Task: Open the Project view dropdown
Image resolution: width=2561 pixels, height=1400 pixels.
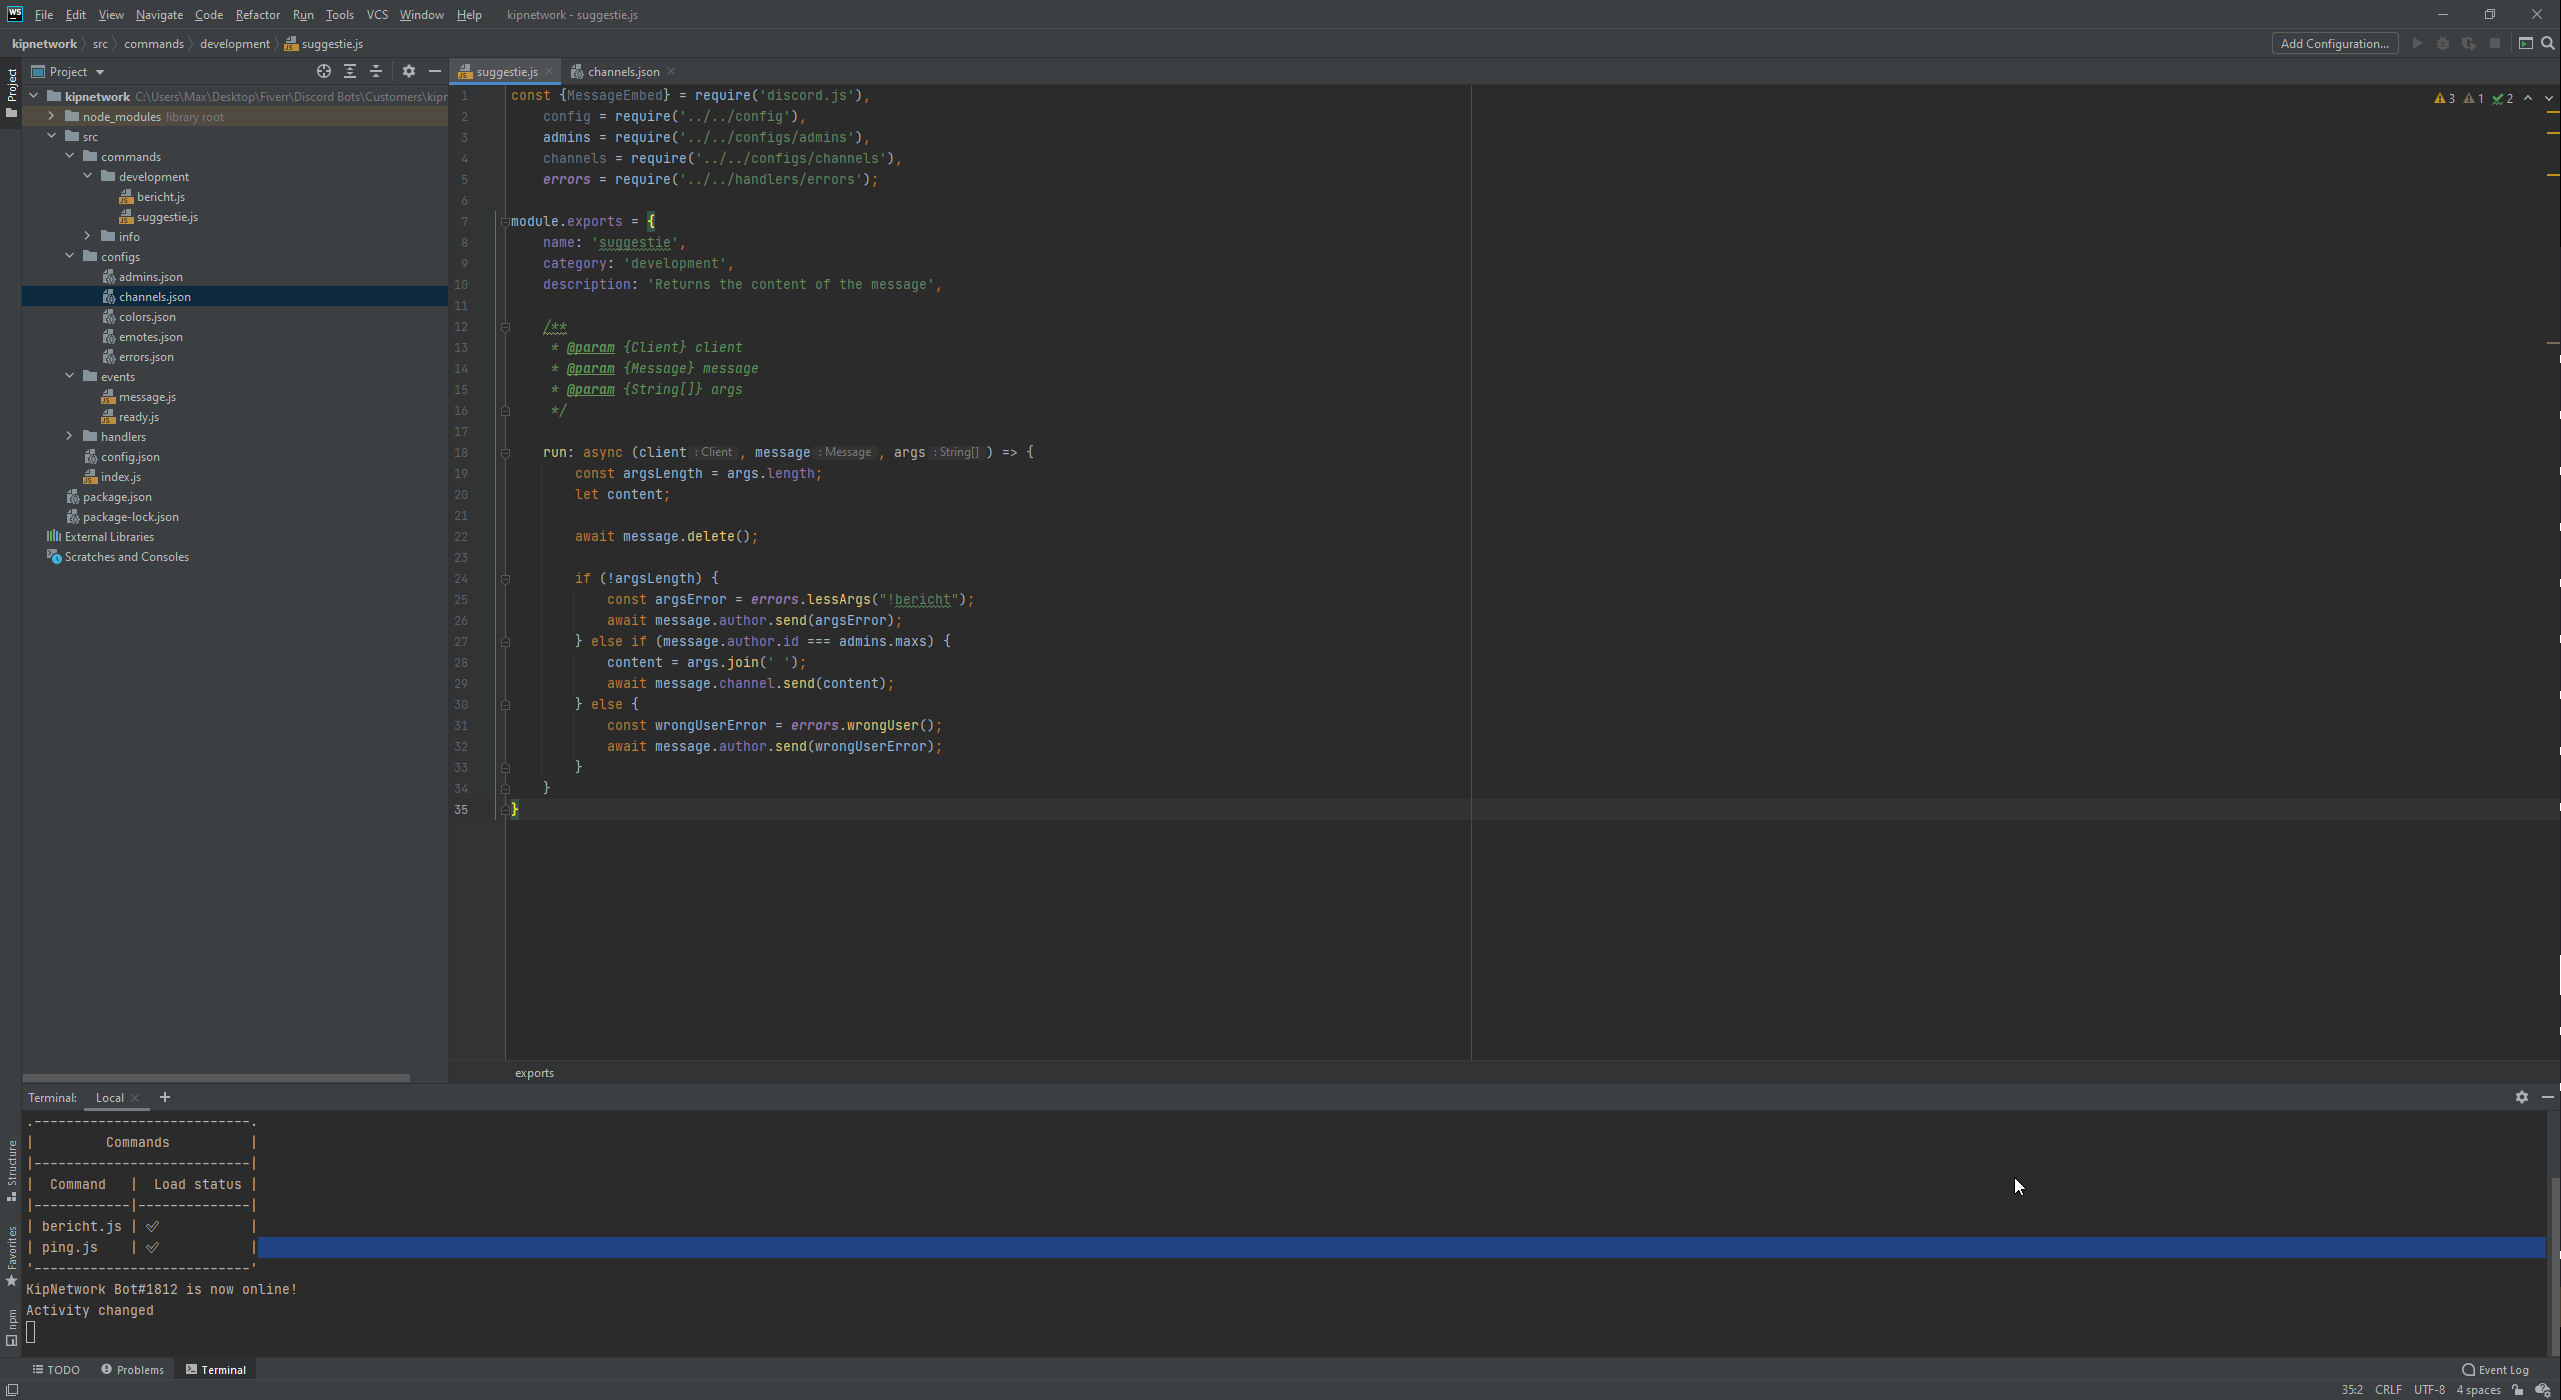Action: (76, 71)
